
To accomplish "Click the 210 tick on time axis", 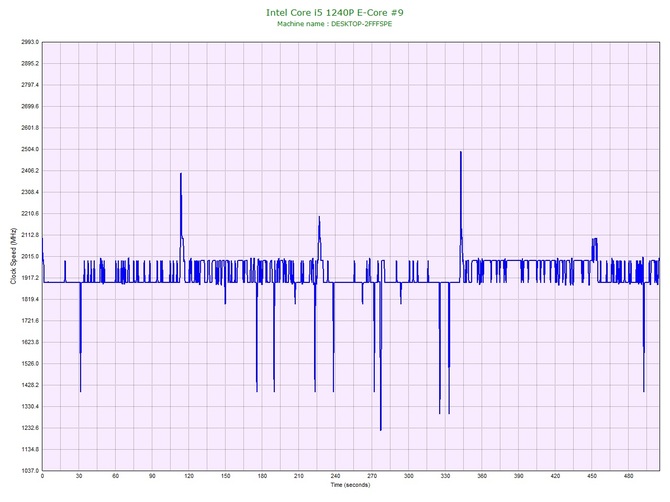I will coord(299,476).
